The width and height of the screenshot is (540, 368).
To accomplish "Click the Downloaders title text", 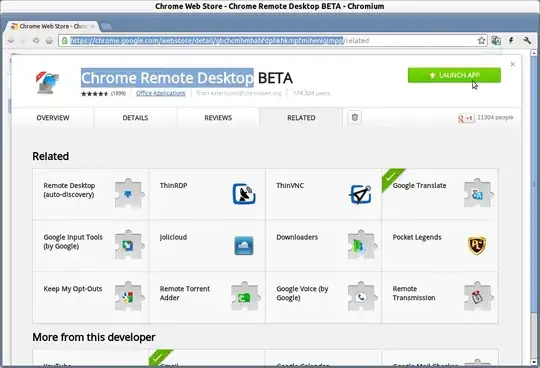I will (x=297, y=237).
